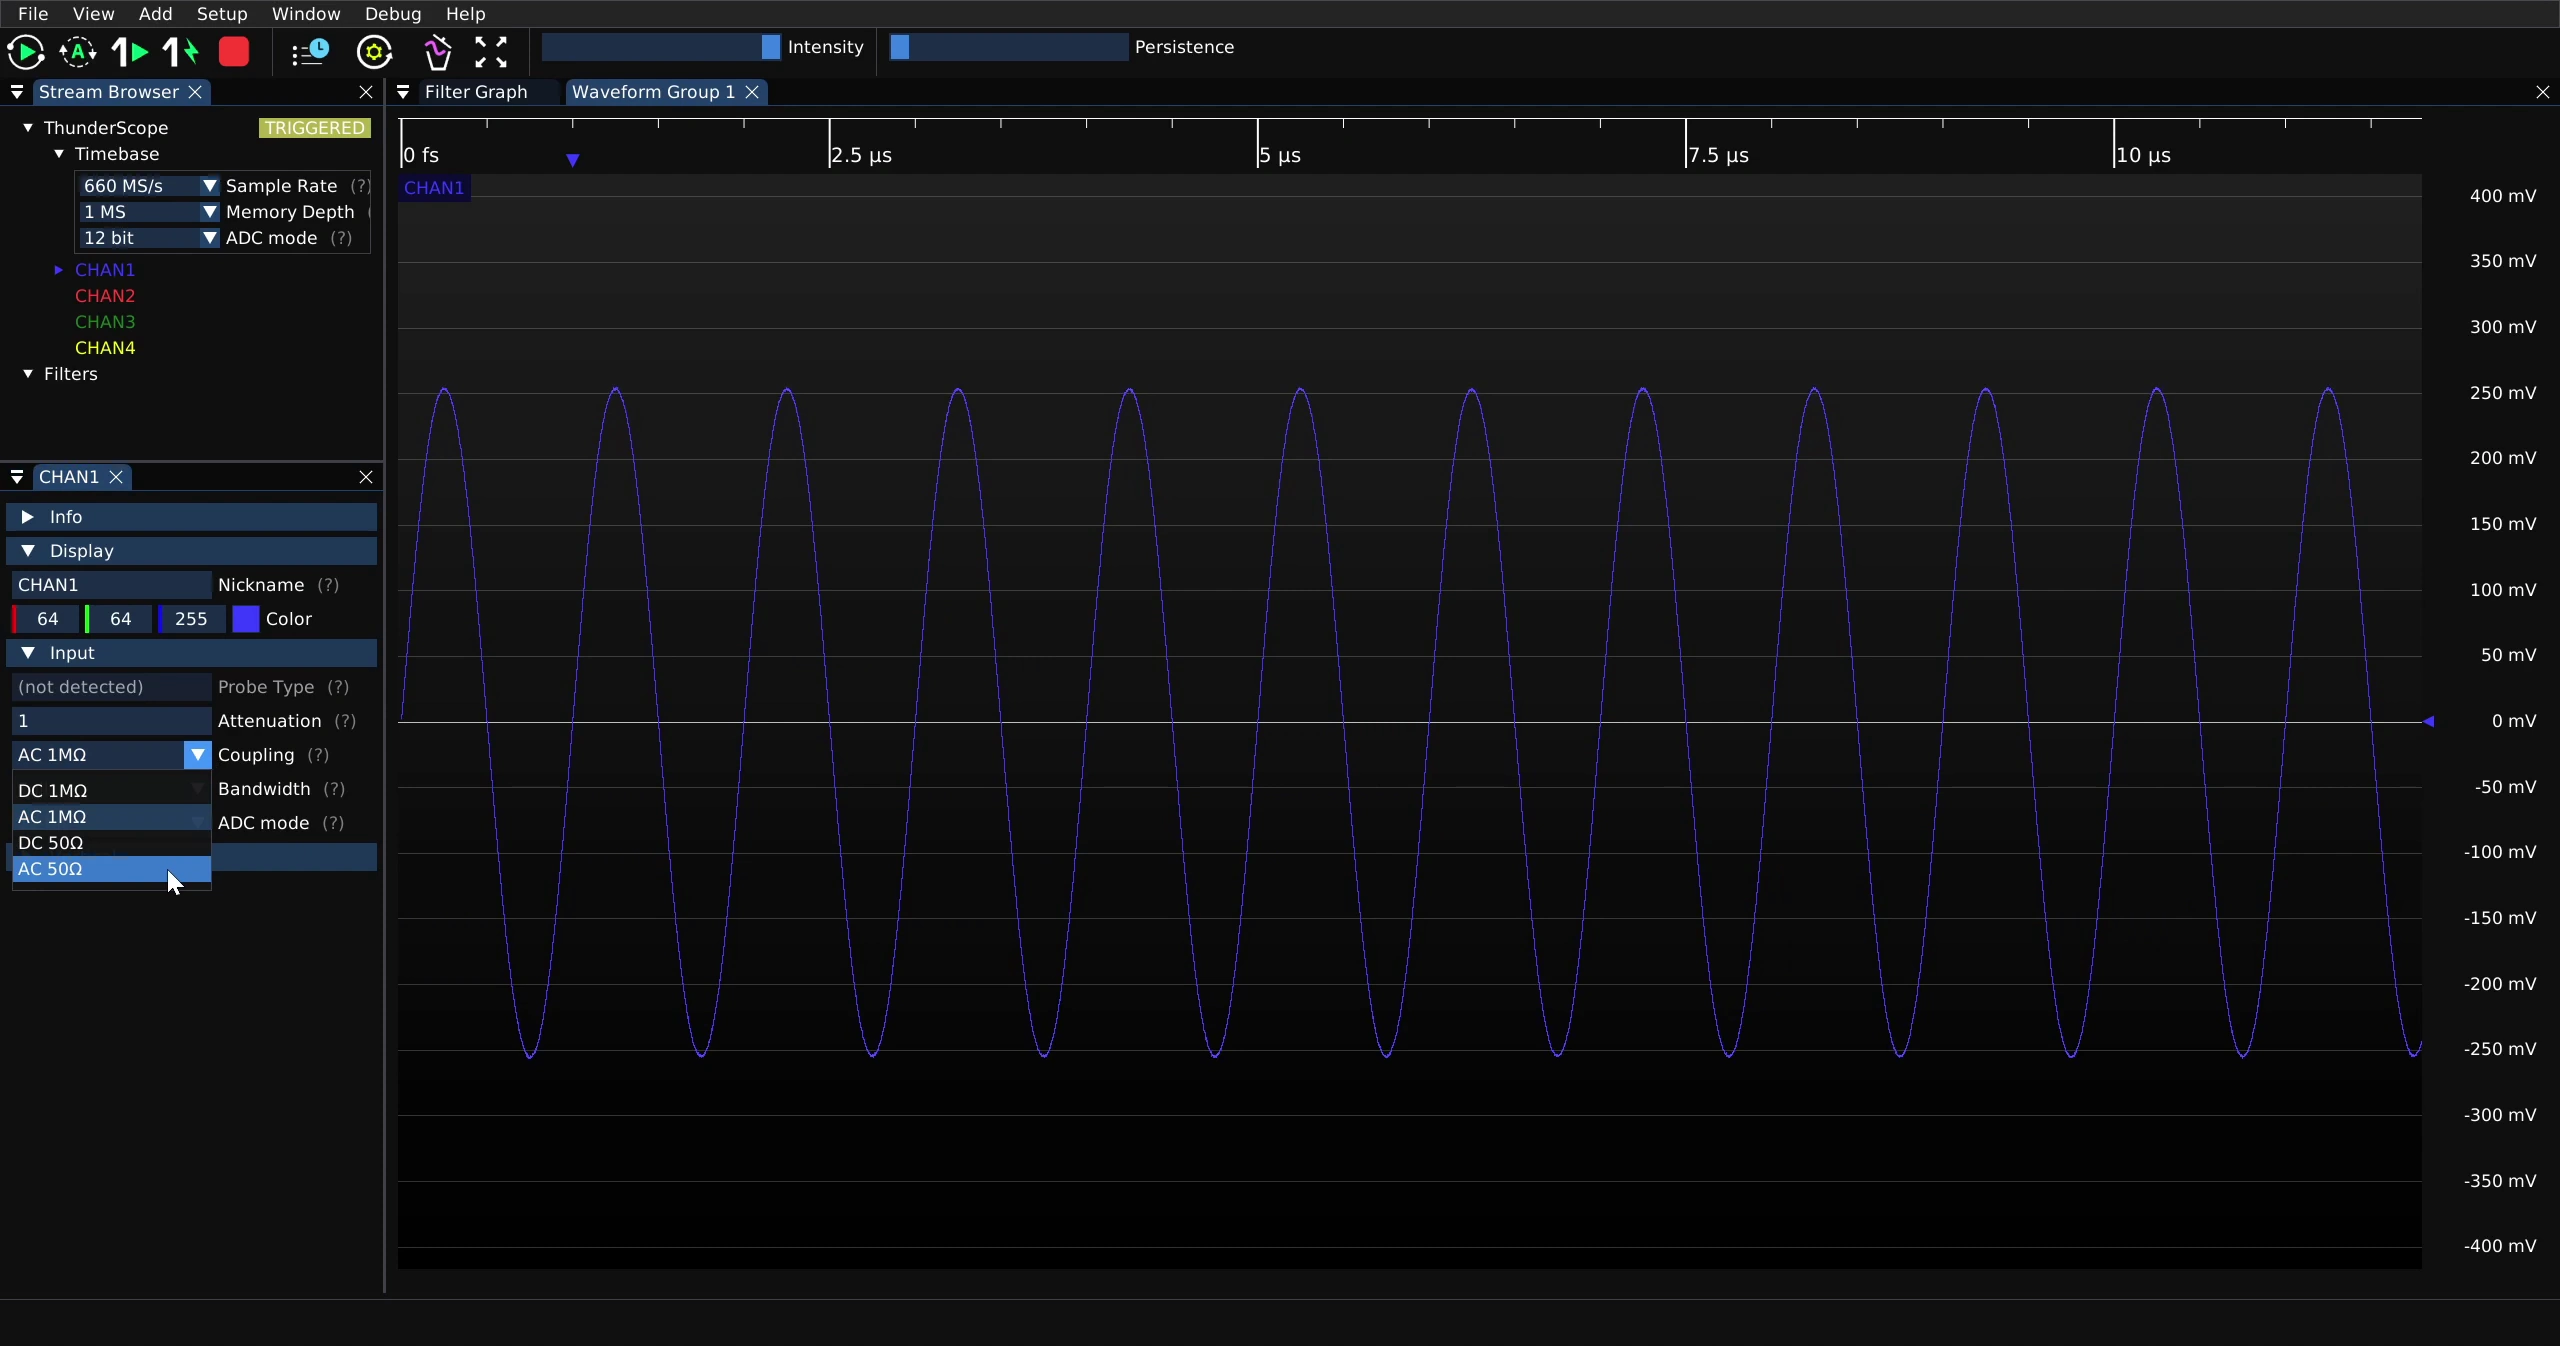Collapse the ThunderScope tree node
The image size is (2560, 1346).
click(x=28, y=128)
